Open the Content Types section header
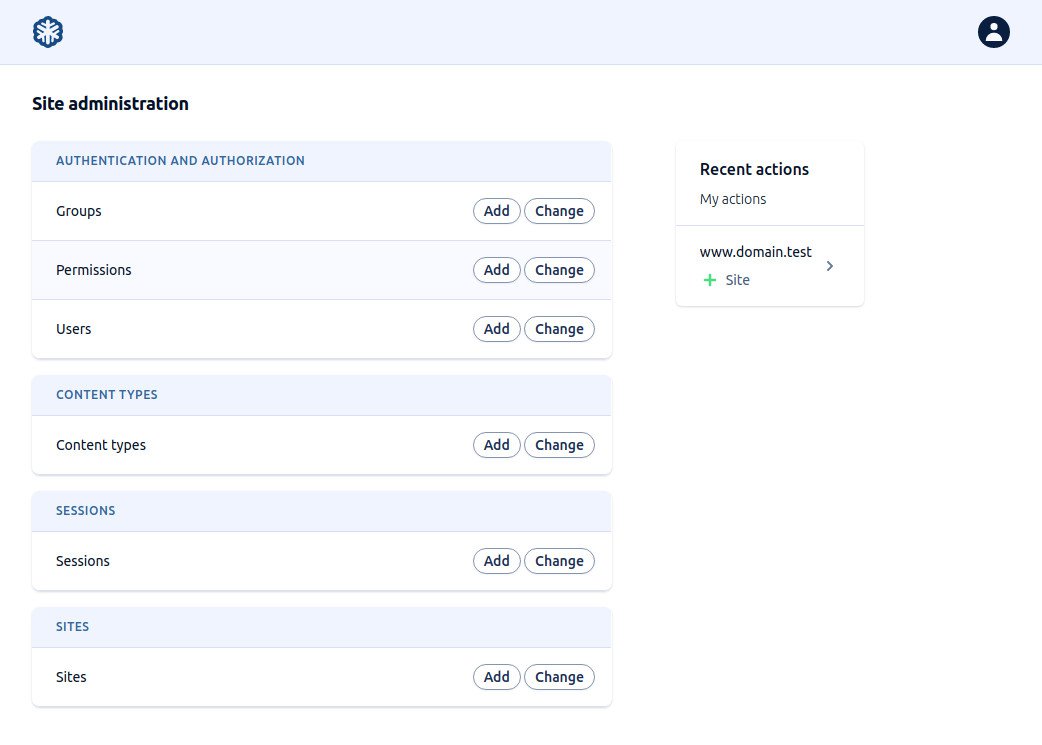 tap(107, 395)
